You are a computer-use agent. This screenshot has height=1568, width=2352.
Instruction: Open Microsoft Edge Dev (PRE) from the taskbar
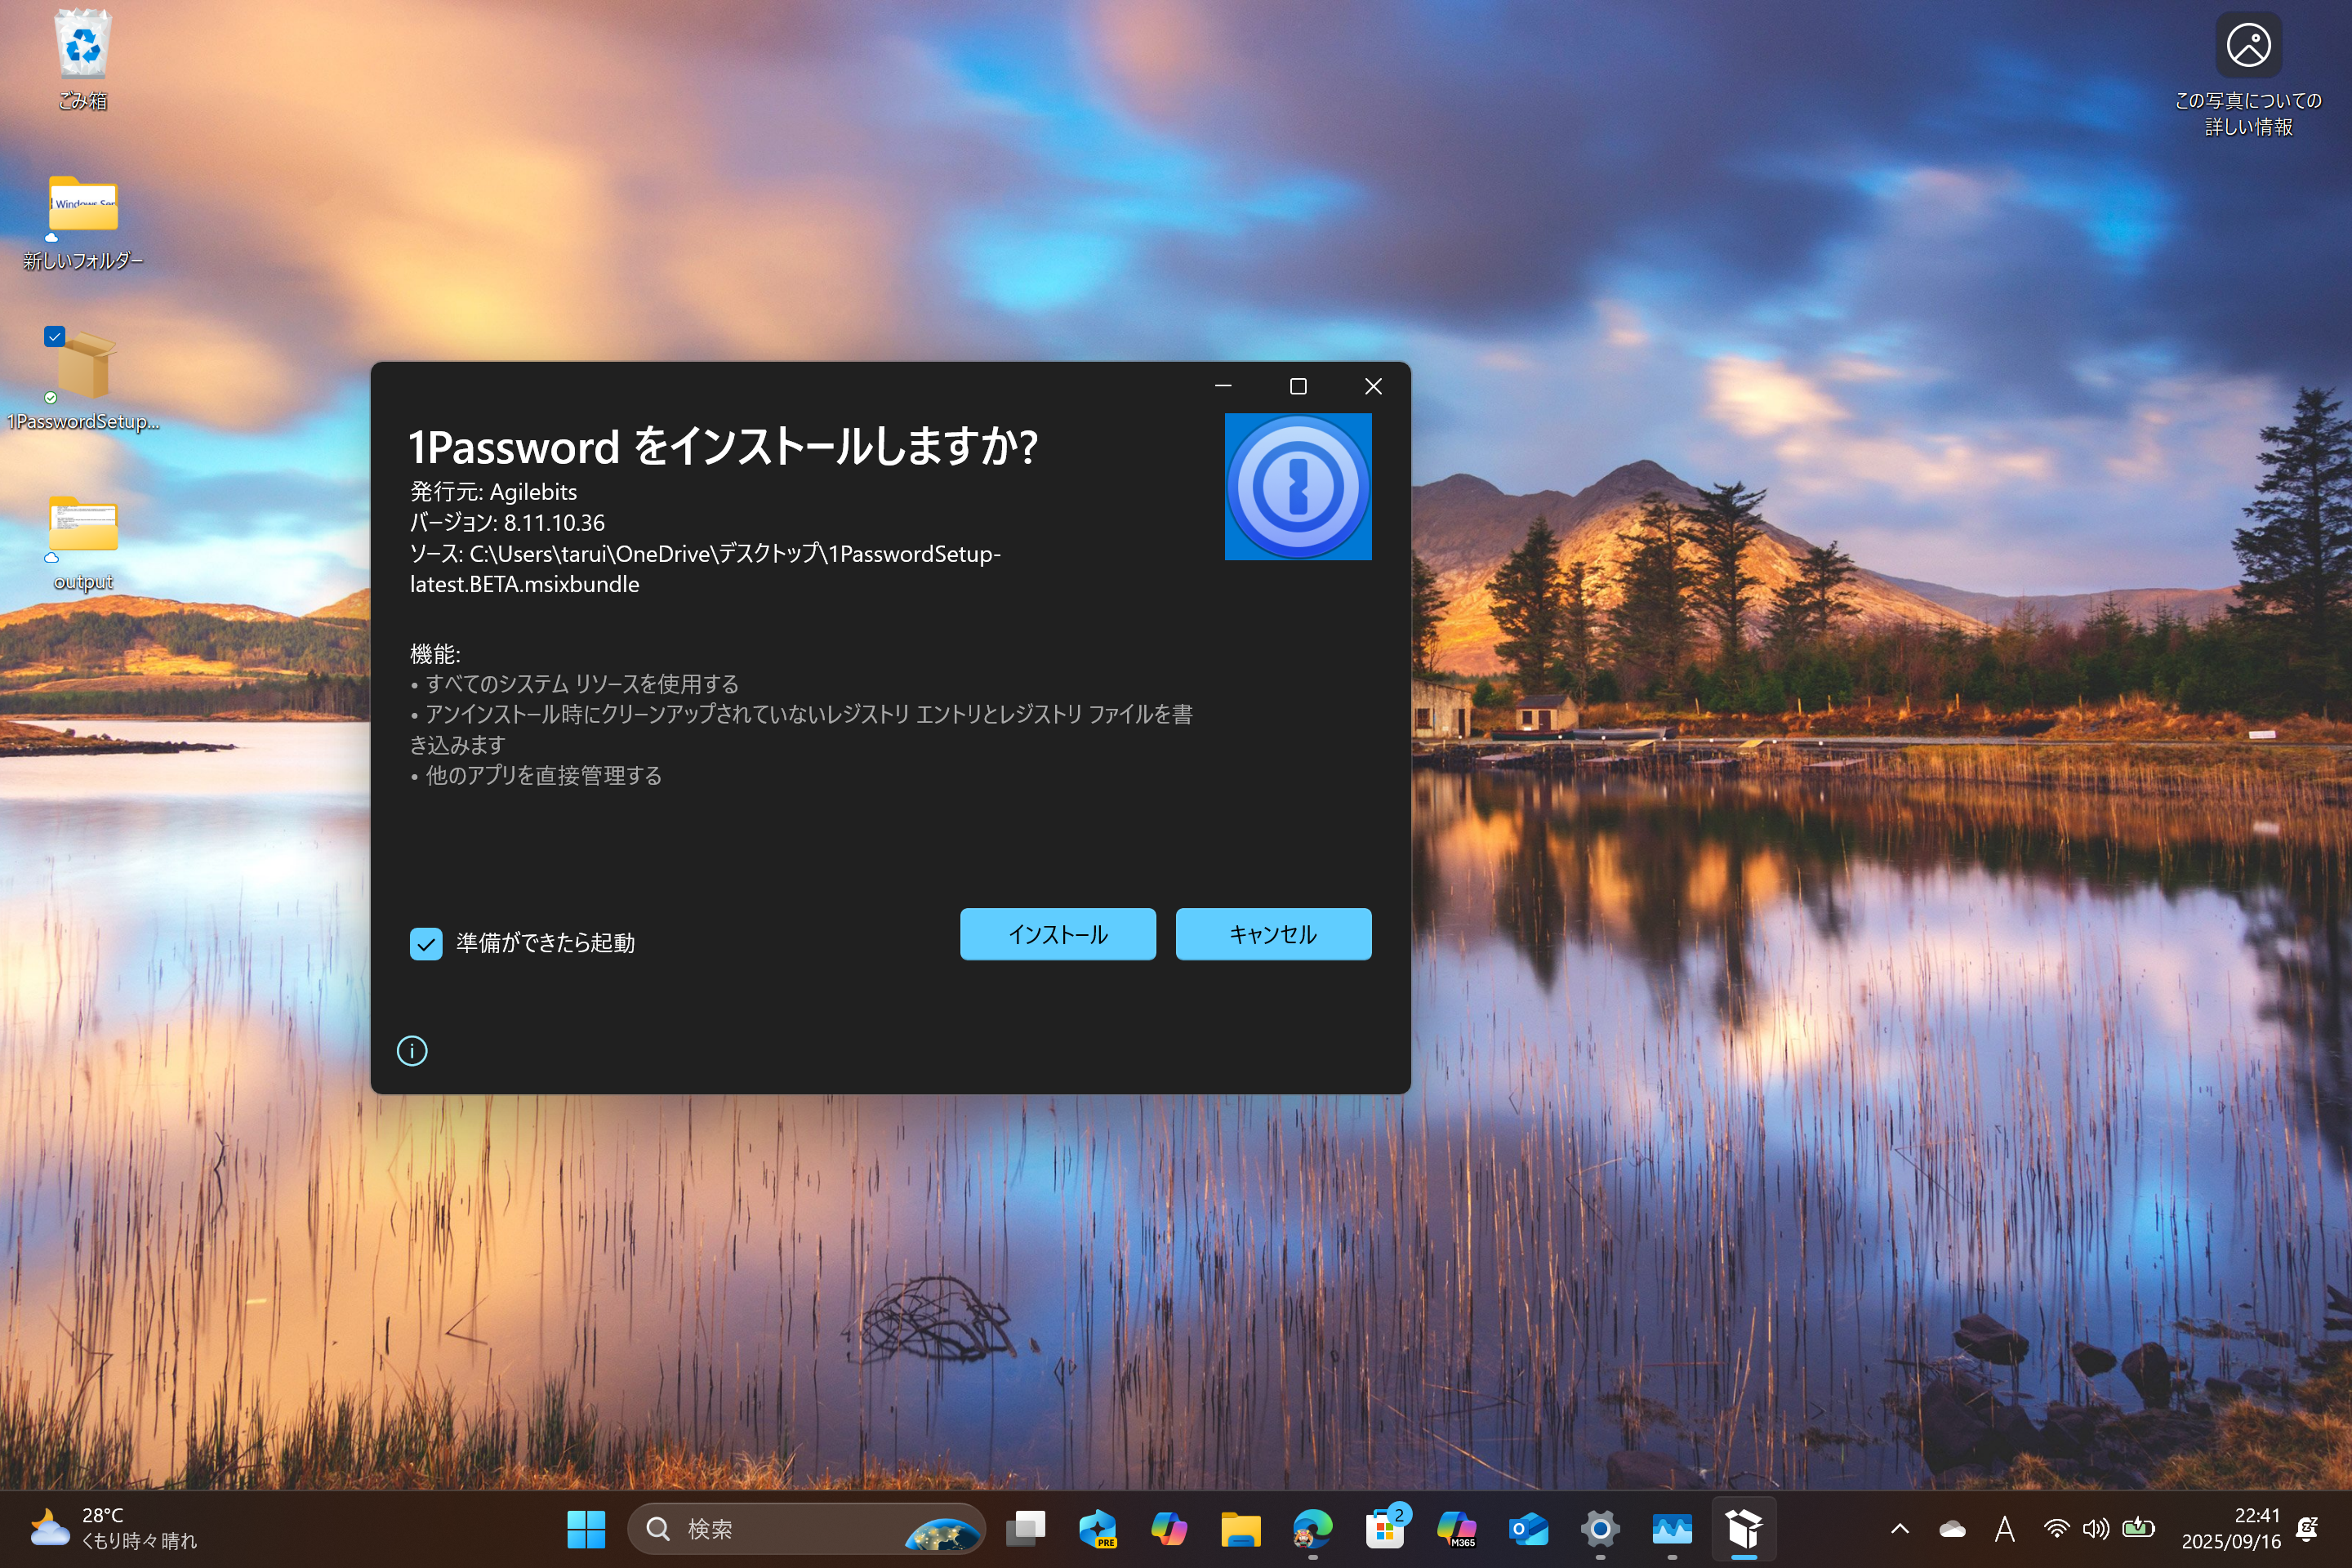pos(1098,1528)
